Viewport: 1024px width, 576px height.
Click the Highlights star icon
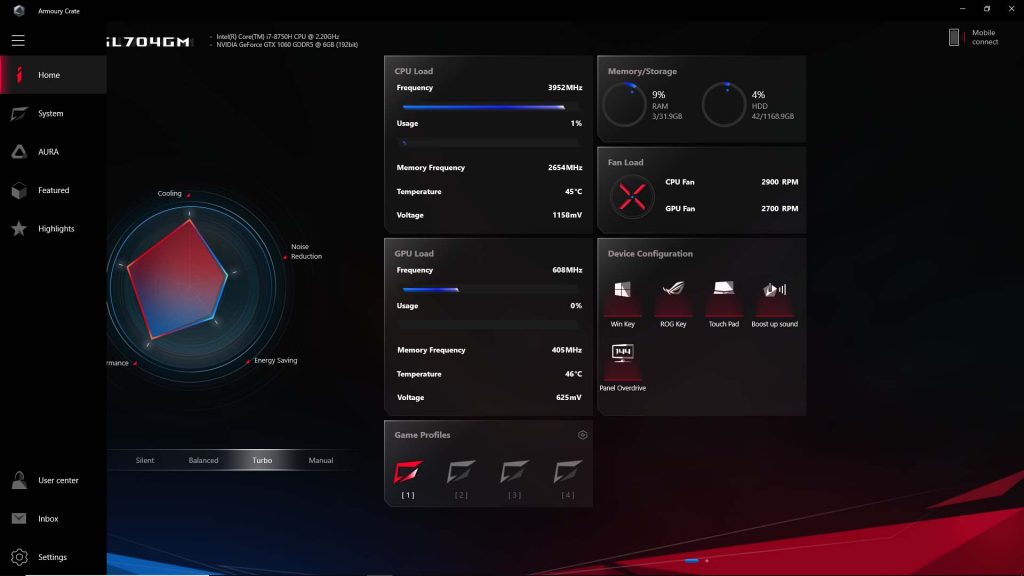[19, 228]
